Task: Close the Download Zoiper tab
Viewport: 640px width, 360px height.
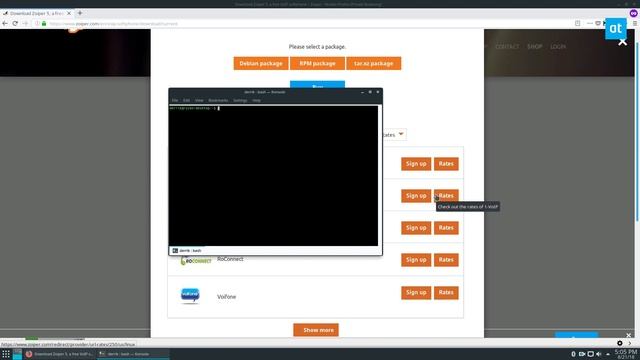Action: (x=69, y=13)
